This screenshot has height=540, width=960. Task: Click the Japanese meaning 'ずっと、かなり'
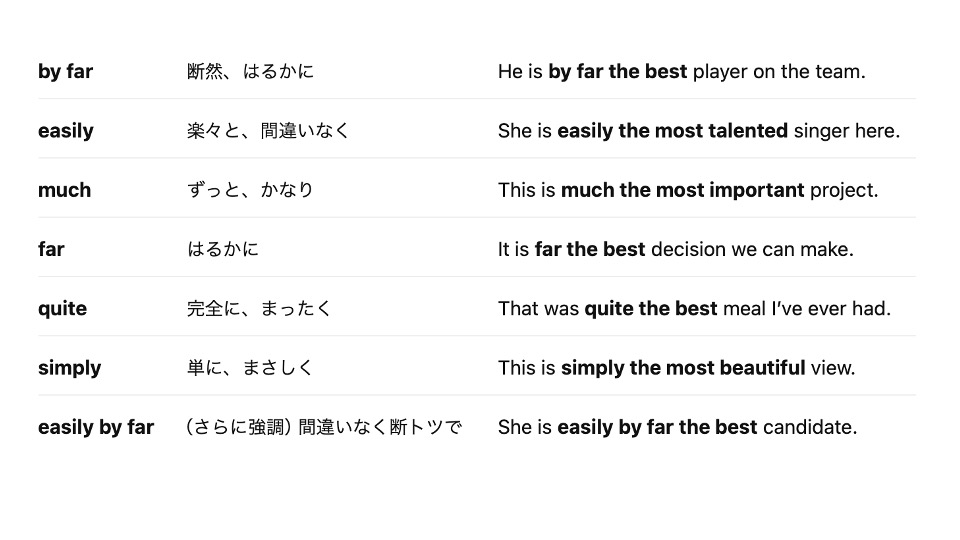250,190
